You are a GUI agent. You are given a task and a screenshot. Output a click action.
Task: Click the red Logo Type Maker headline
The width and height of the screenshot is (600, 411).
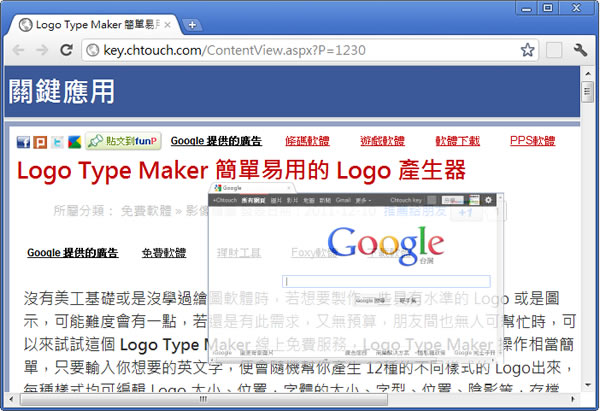pyautogui.click(x=241, y=170)
